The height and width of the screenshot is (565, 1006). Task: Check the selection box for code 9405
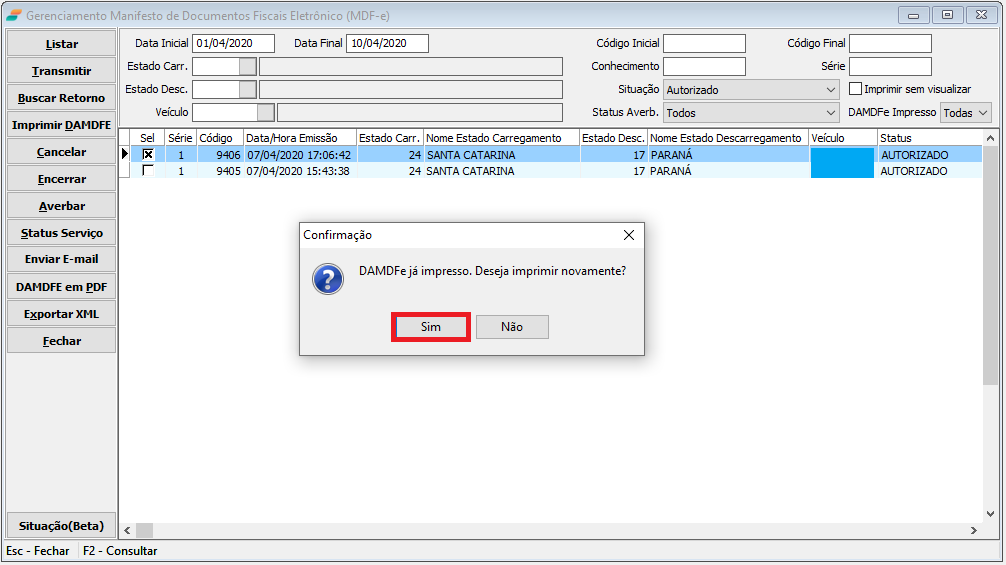(x=148, y=171)
